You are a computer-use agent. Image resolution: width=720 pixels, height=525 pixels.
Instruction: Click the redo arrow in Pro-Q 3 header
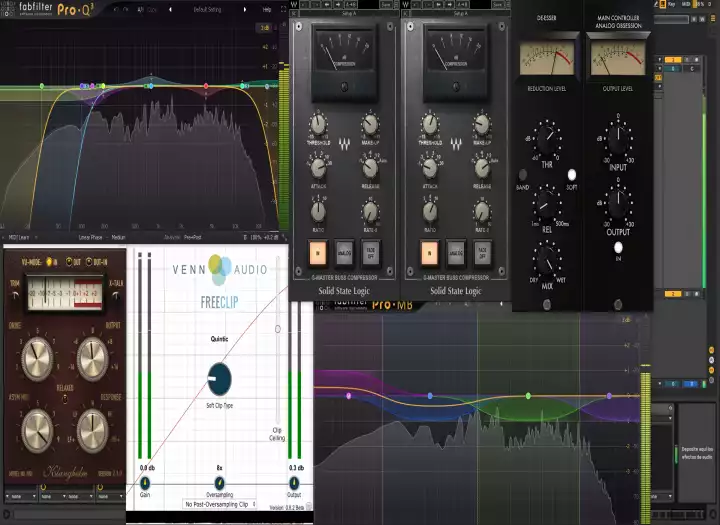(126, 9)
